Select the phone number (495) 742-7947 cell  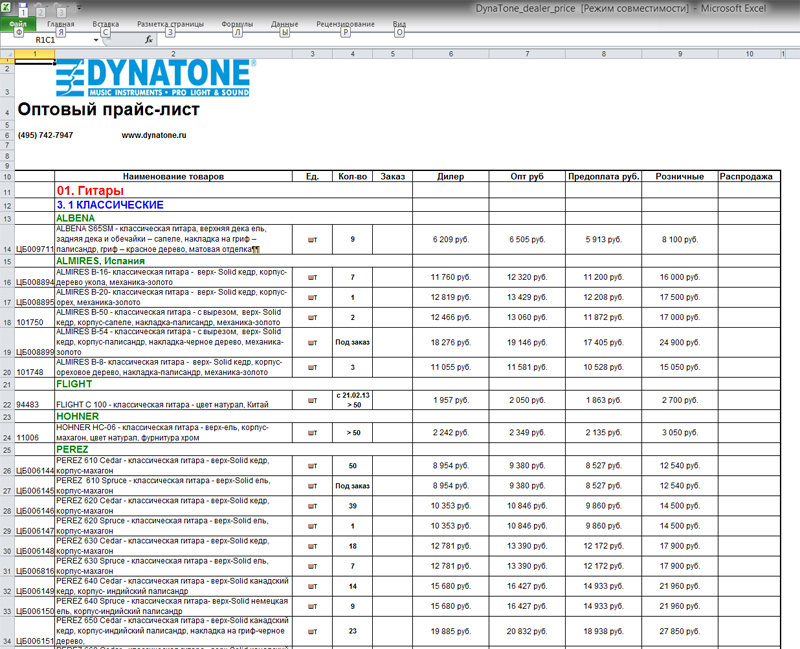pyautogui.click(x=45, y=135)
